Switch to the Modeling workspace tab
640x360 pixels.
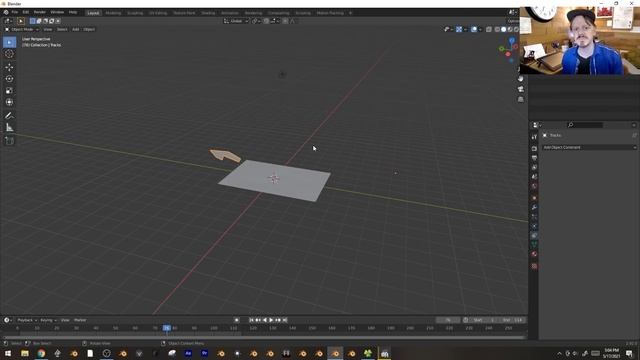pos(113,13)
